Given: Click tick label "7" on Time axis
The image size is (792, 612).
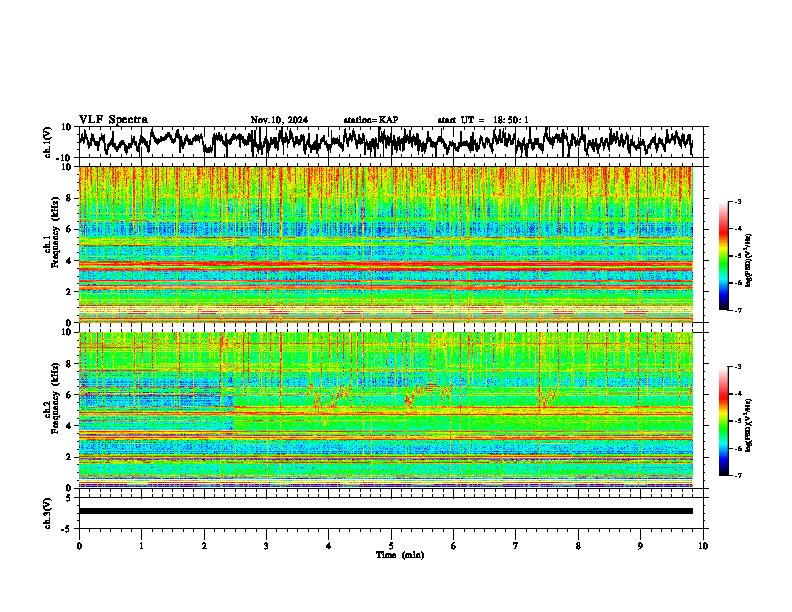Looking at the screenshot, I should (516, 546).
